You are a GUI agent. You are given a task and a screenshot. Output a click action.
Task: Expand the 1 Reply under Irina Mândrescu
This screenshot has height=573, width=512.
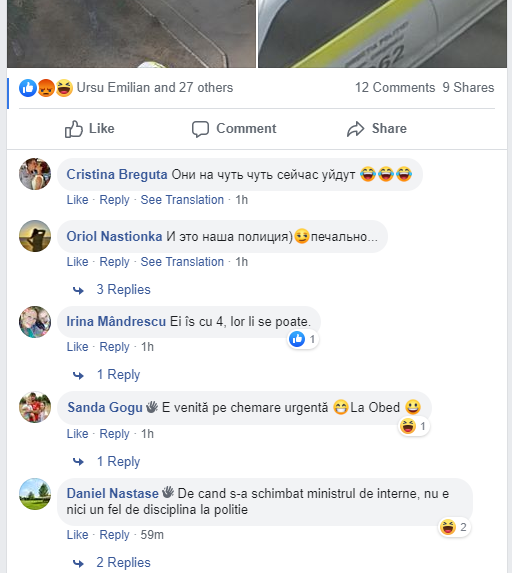pyautogui.click(x=118, y=375)
